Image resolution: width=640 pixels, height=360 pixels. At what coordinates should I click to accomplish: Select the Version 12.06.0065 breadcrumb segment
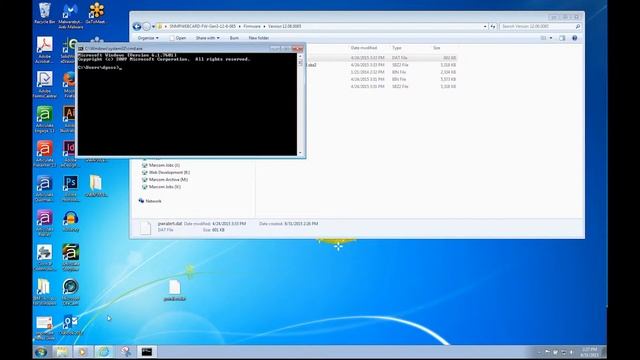(284, 27)
